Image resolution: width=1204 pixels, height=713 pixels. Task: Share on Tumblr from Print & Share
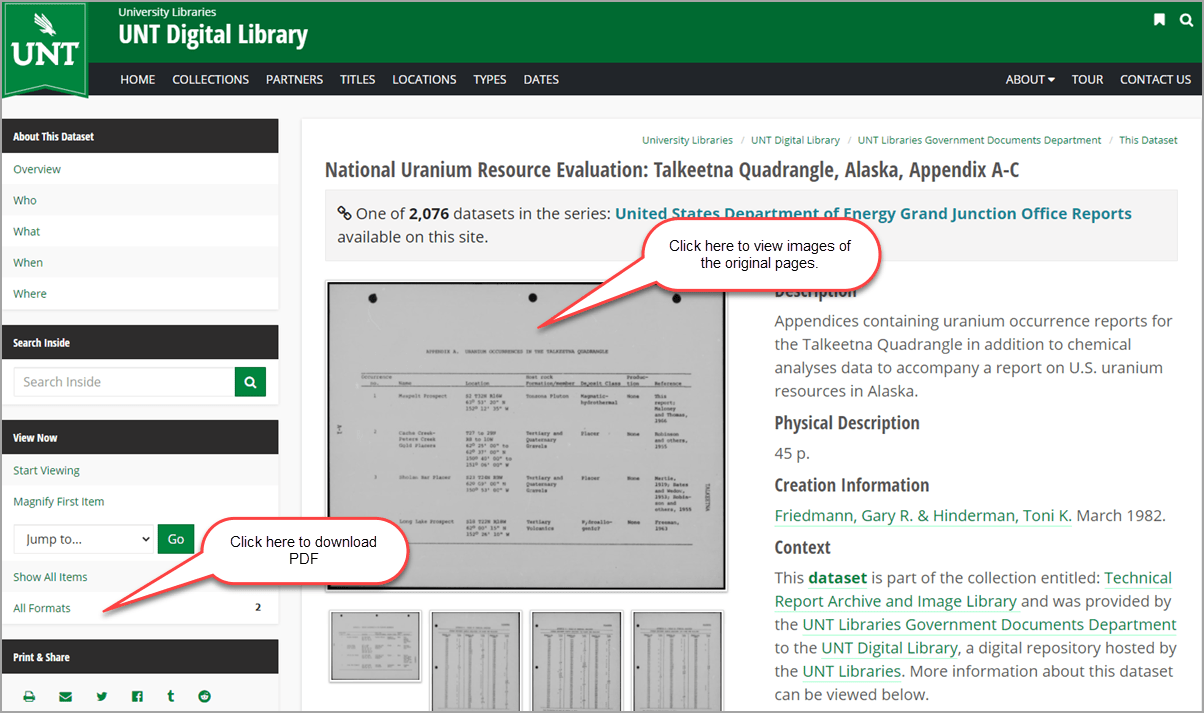click(x=169, y=695)
